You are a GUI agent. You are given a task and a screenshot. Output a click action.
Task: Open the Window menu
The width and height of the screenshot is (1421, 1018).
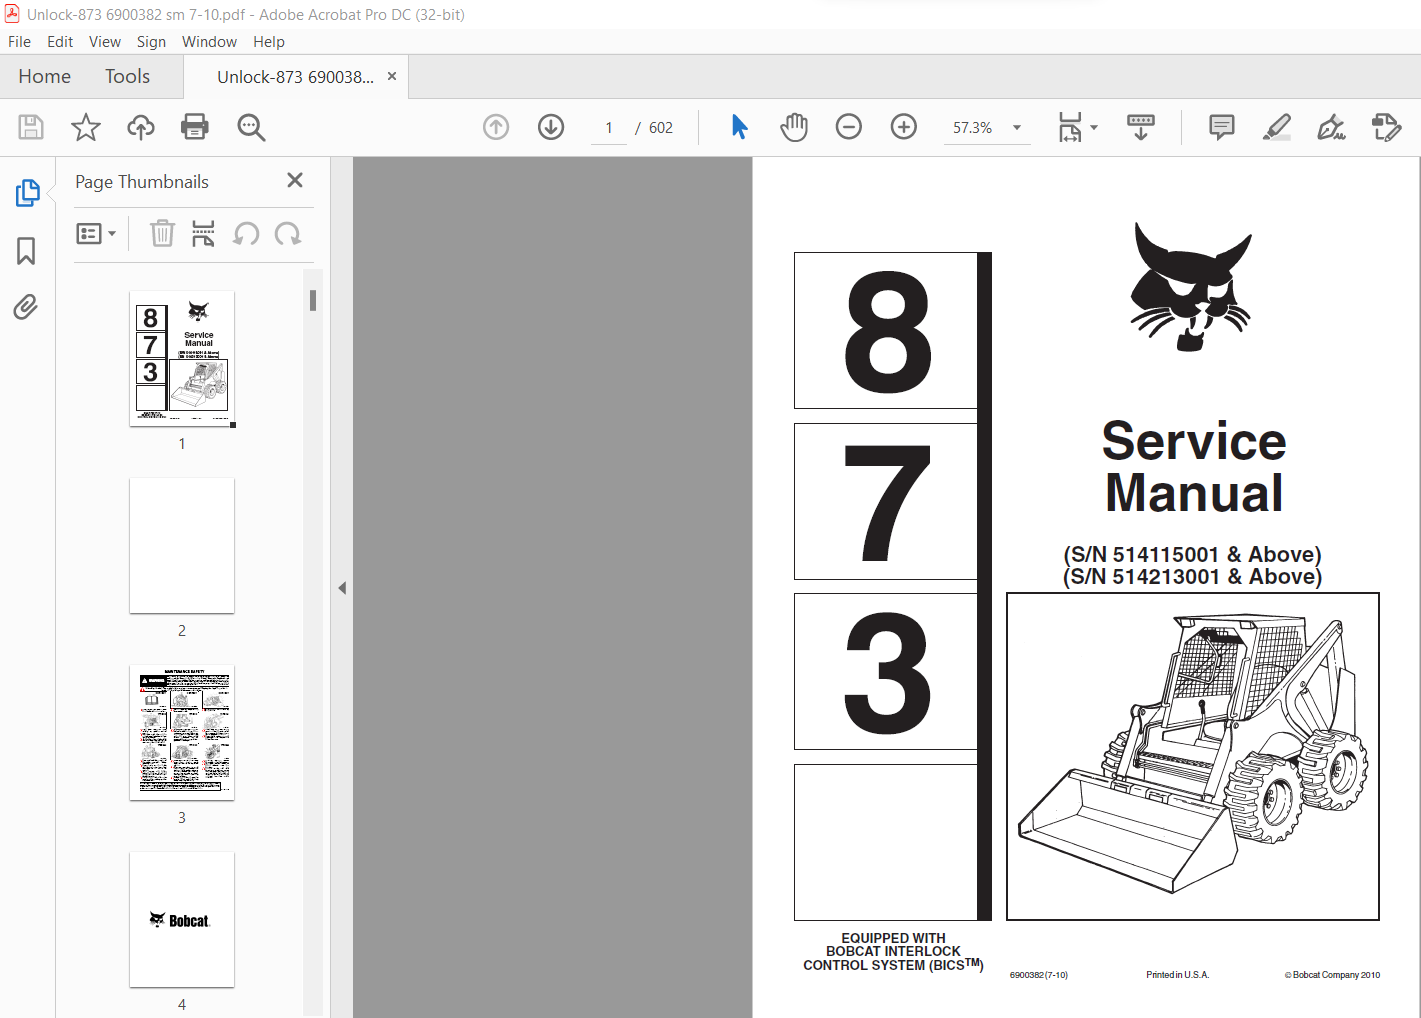click(x=209, y=42)
